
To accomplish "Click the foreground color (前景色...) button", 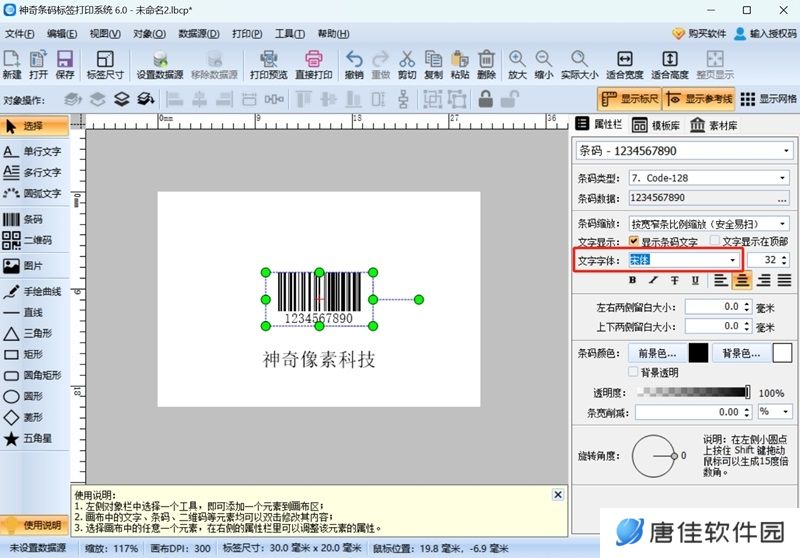I will pos(657,353).
